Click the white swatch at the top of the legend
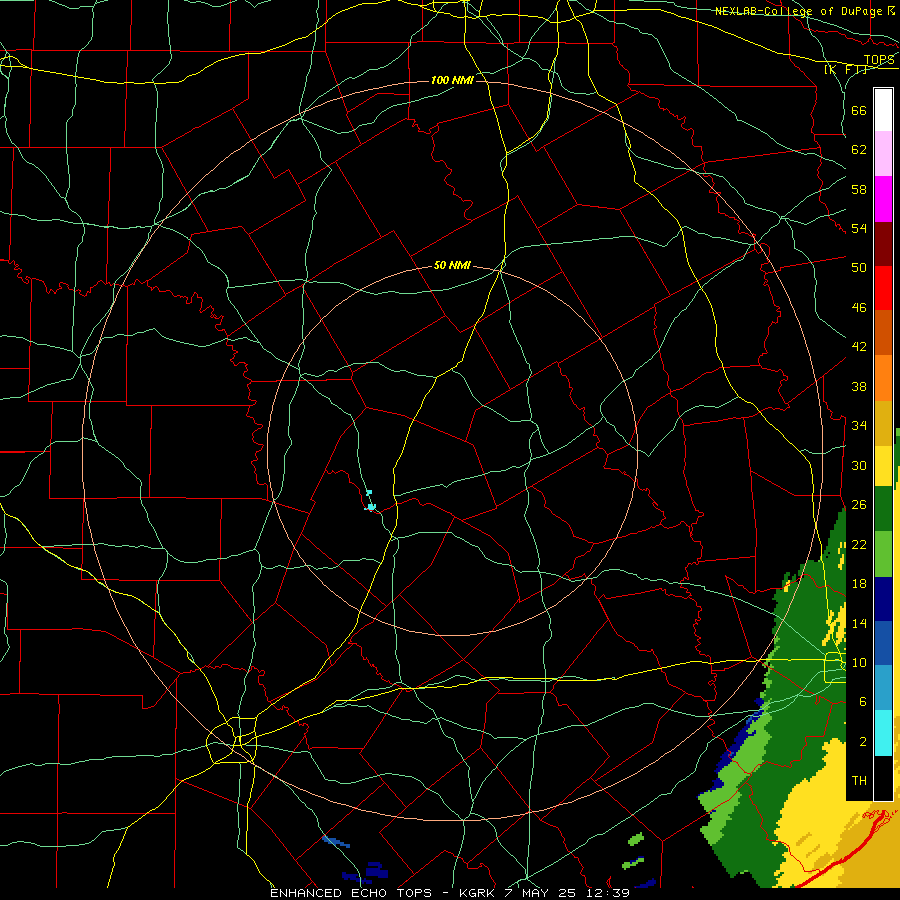900x900 pixels. [x=883, y=110]
